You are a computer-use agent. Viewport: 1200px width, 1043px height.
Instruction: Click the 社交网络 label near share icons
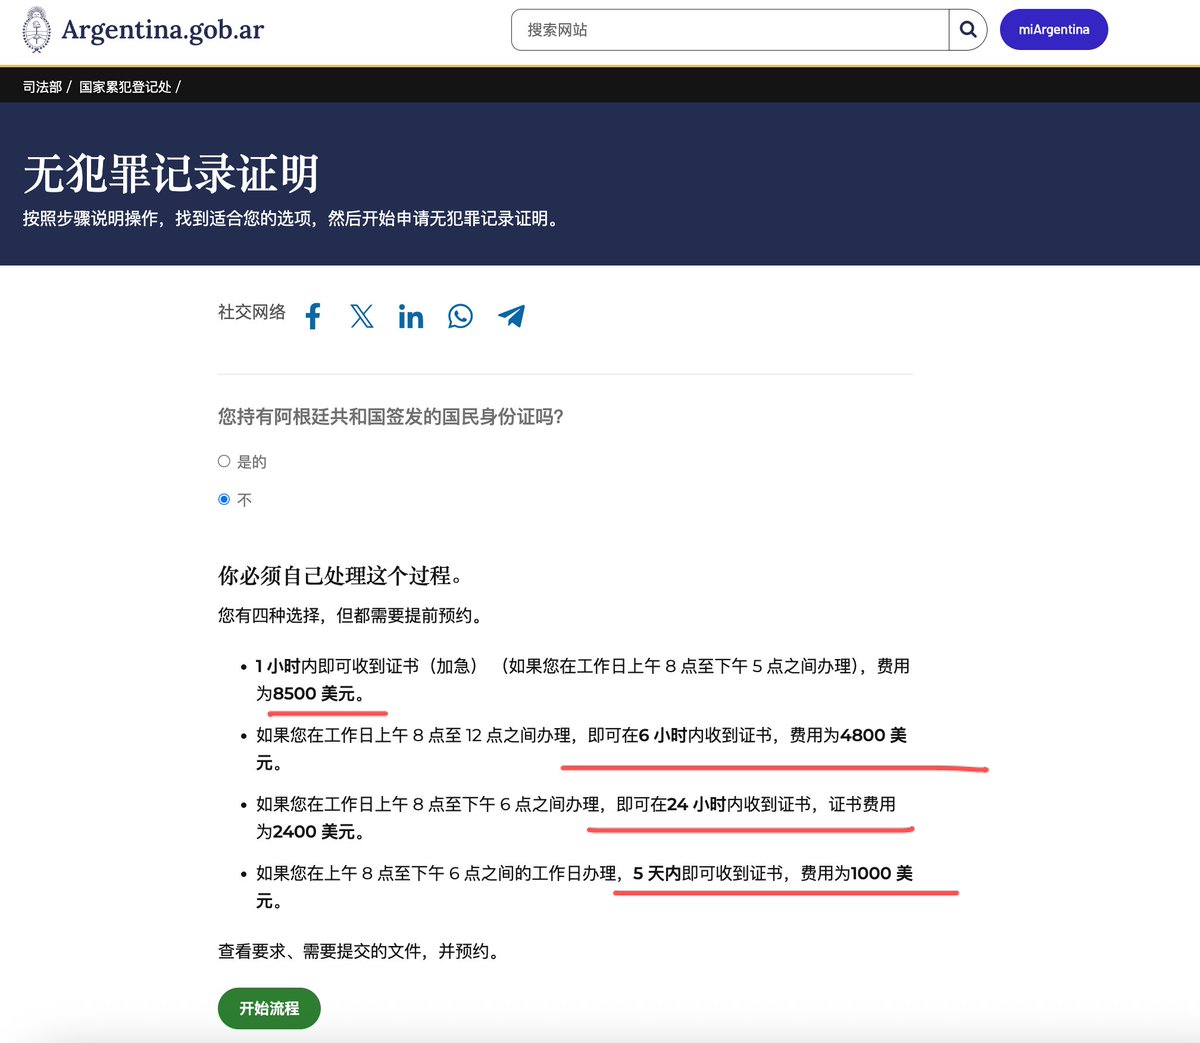pos(250,312)
